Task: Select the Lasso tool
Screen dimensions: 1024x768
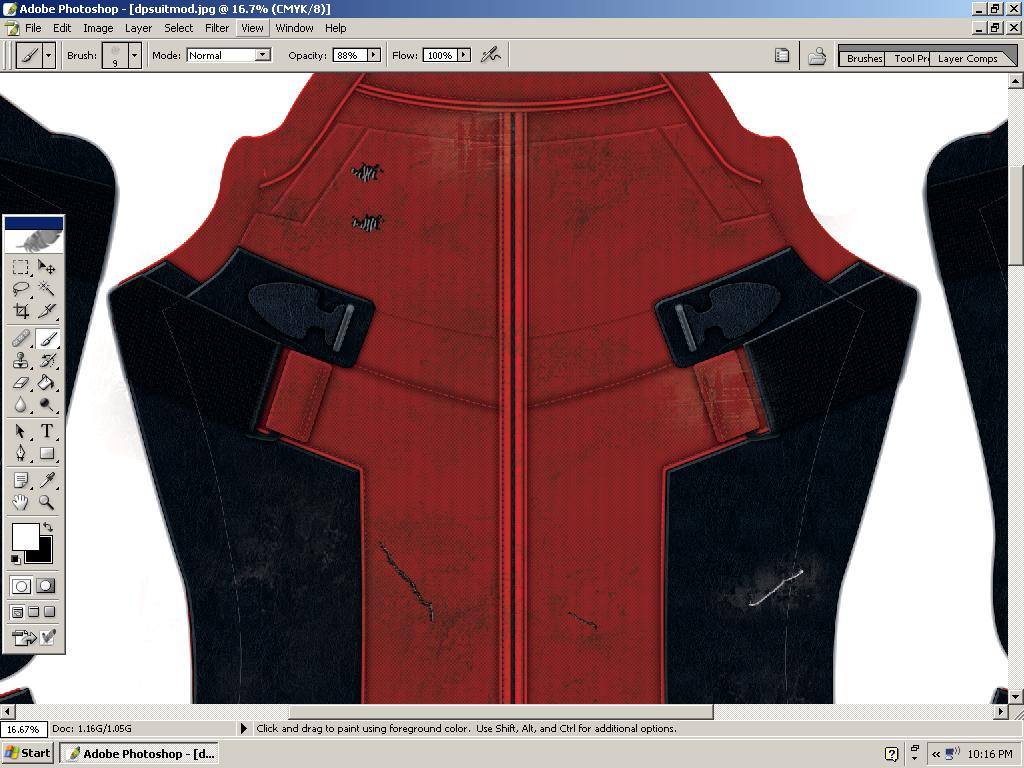Action: [x=21, y=288]
